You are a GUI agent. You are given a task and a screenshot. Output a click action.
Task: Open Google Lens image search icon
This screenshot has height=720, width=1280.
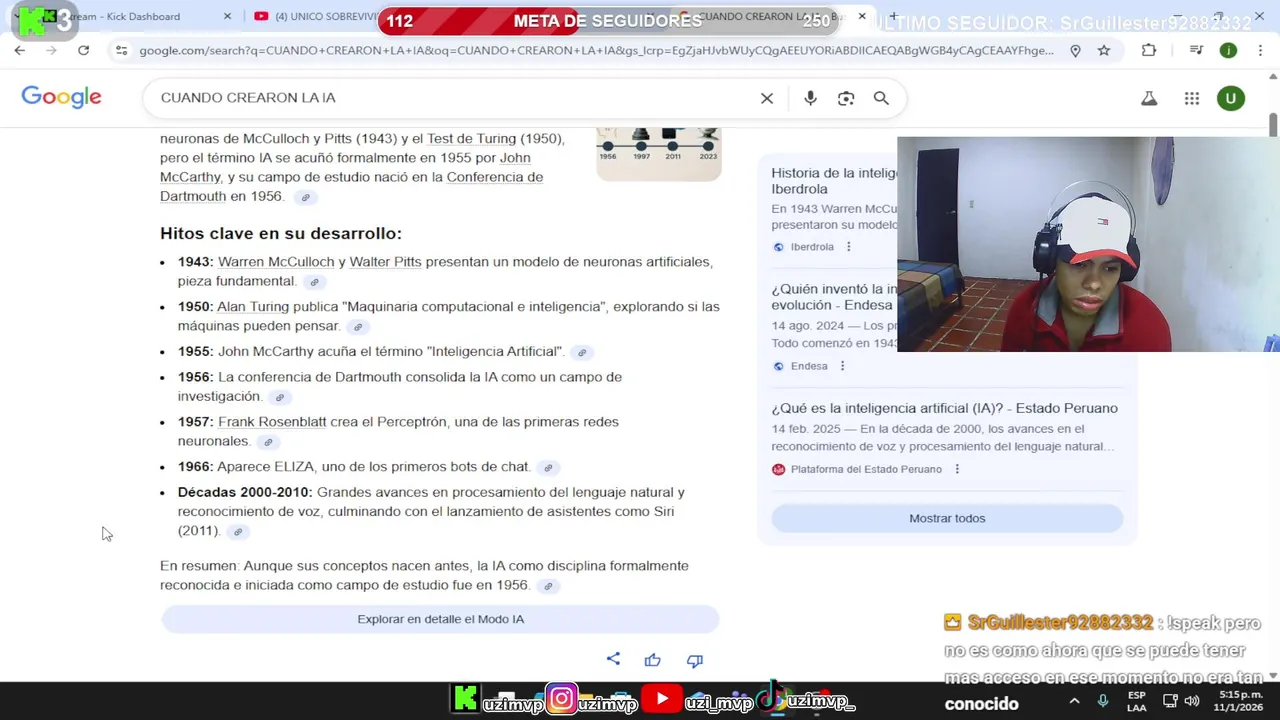pyautogui.click(x=846, y=98)
